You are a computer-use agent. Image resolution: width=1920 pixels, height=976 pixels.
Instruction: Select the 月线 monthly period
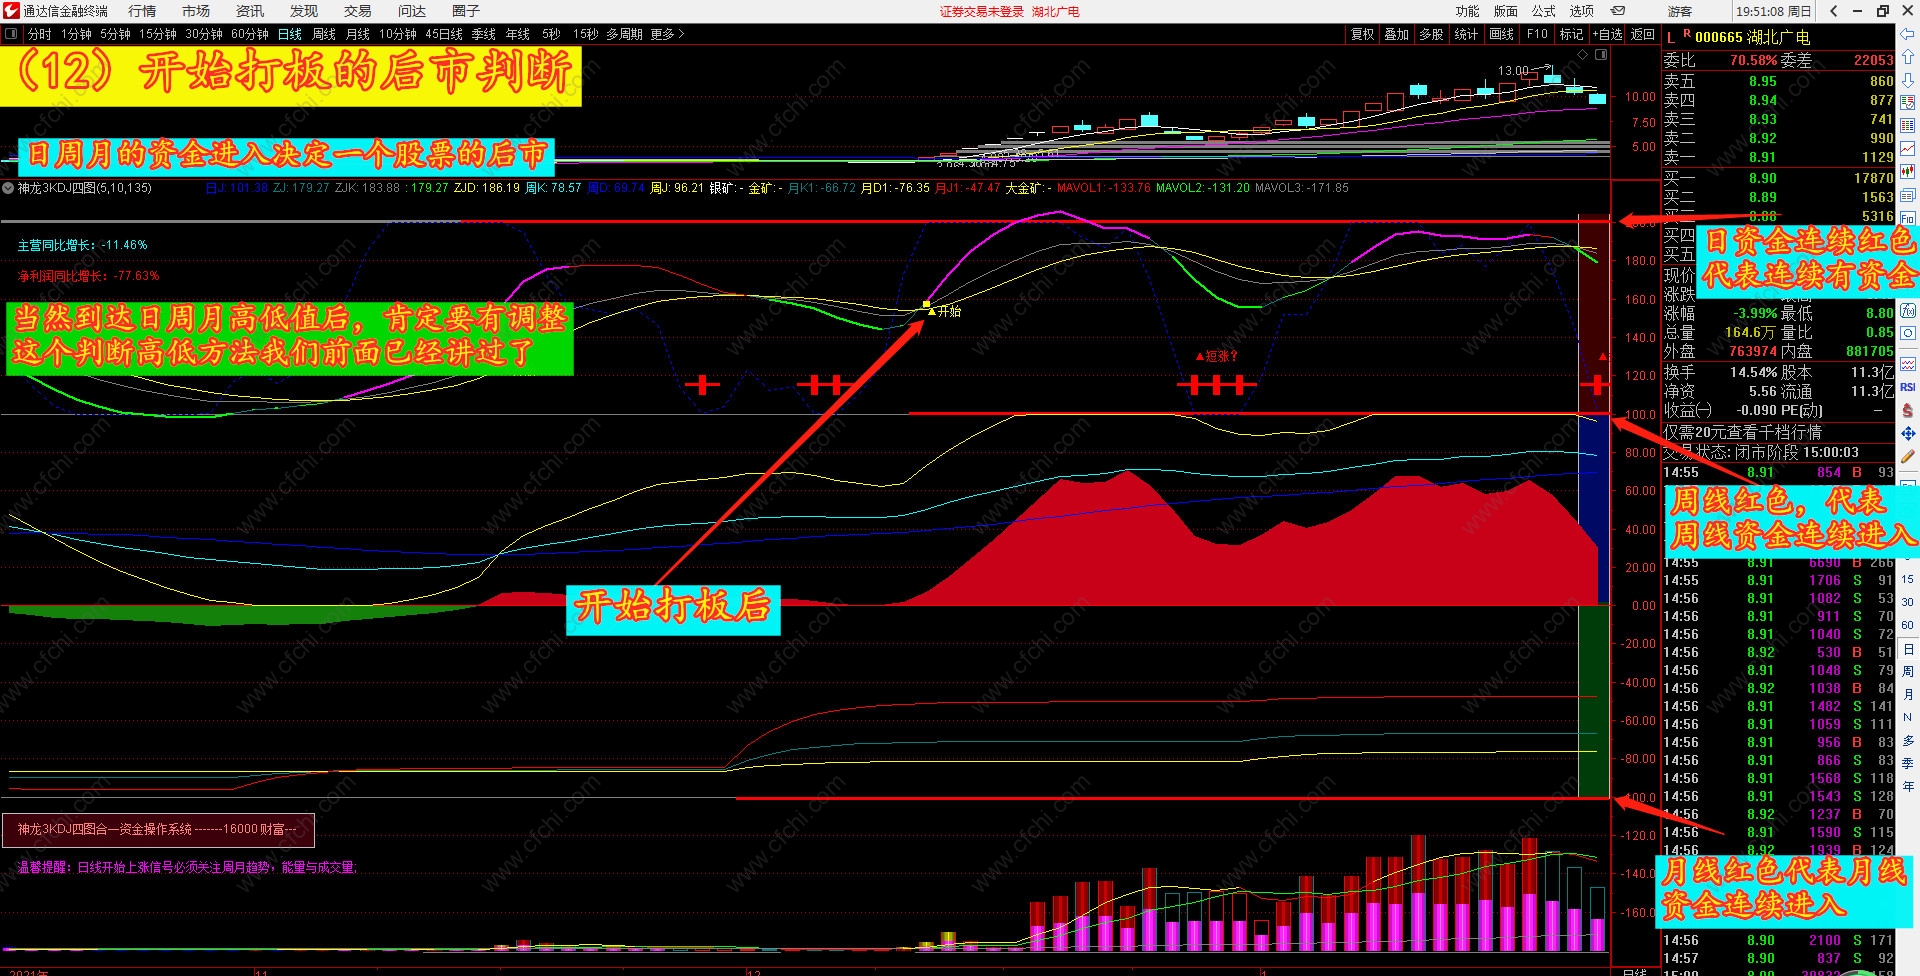[x=358, y=34]
